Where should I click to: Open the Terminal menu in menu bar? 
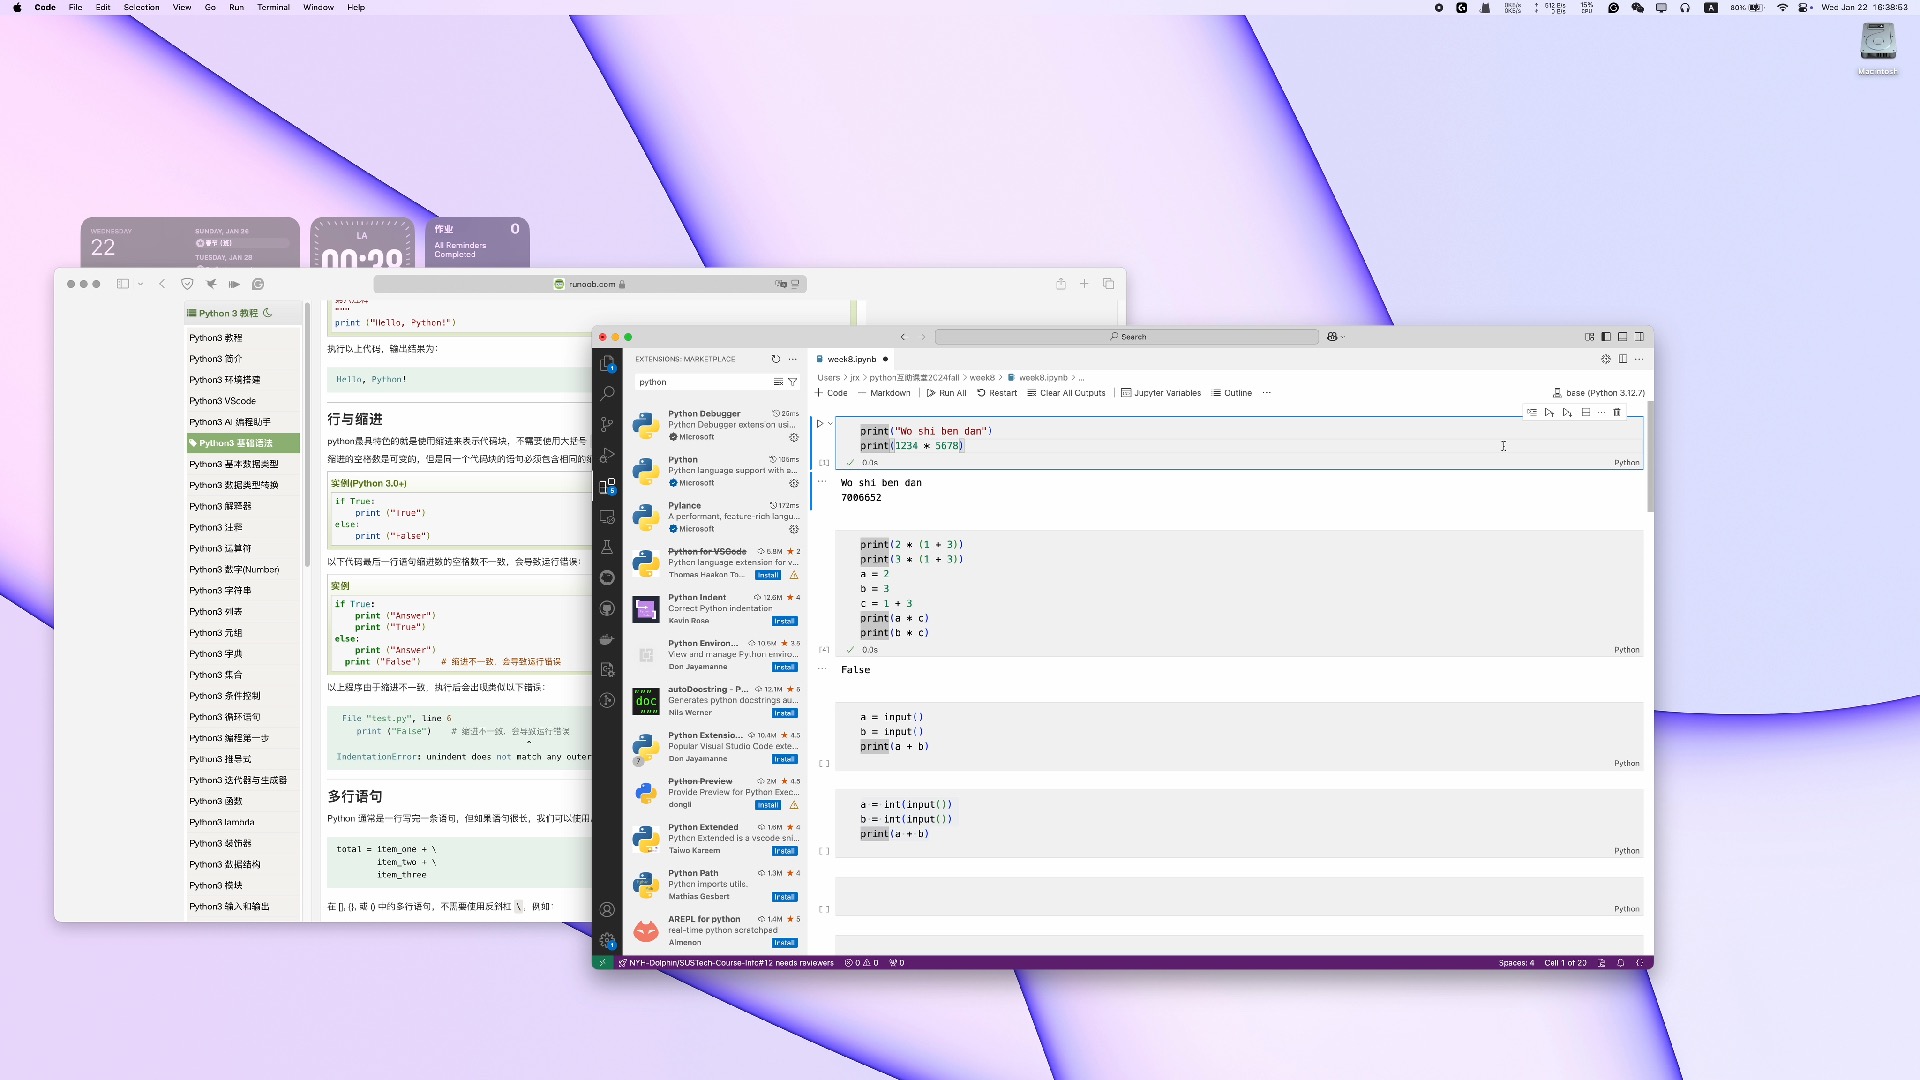[273, 7]
